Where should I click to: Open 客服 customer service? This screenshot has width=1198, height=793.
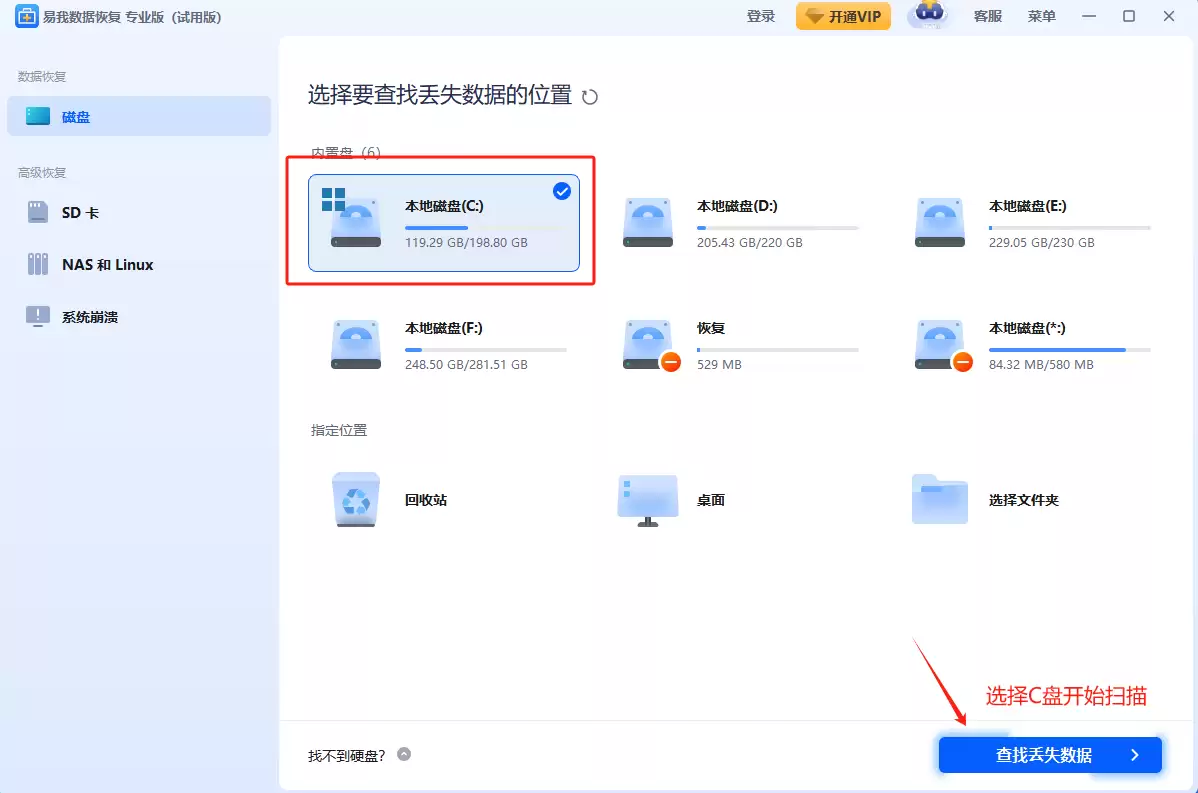tap(988, 17)
